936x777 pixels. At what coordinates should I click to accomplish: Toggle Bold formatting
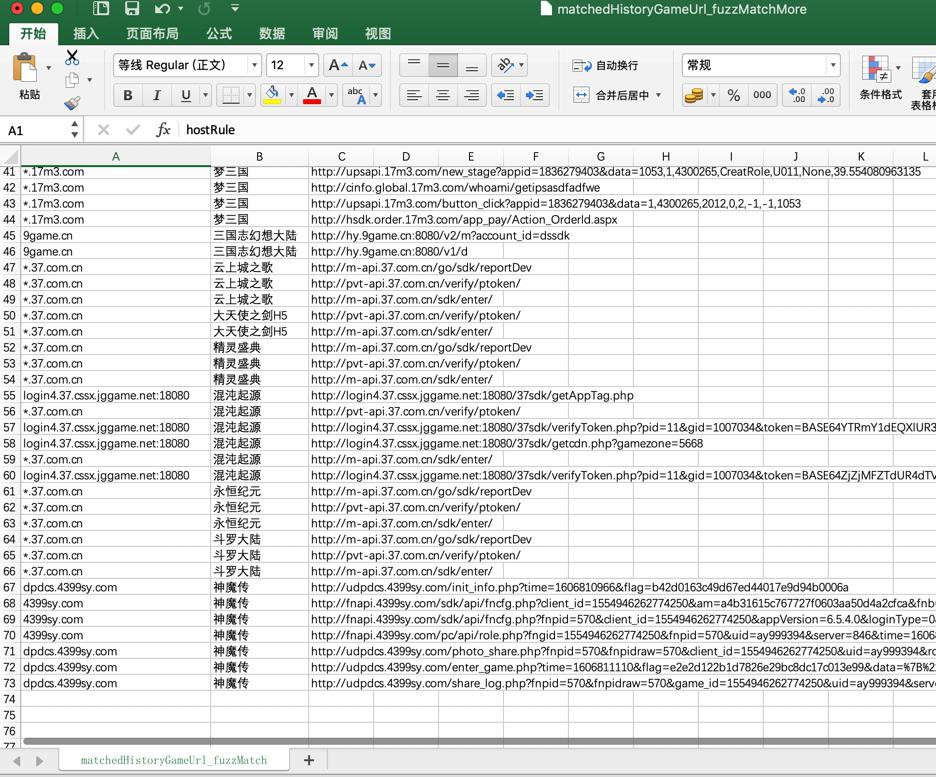[127, 95]
